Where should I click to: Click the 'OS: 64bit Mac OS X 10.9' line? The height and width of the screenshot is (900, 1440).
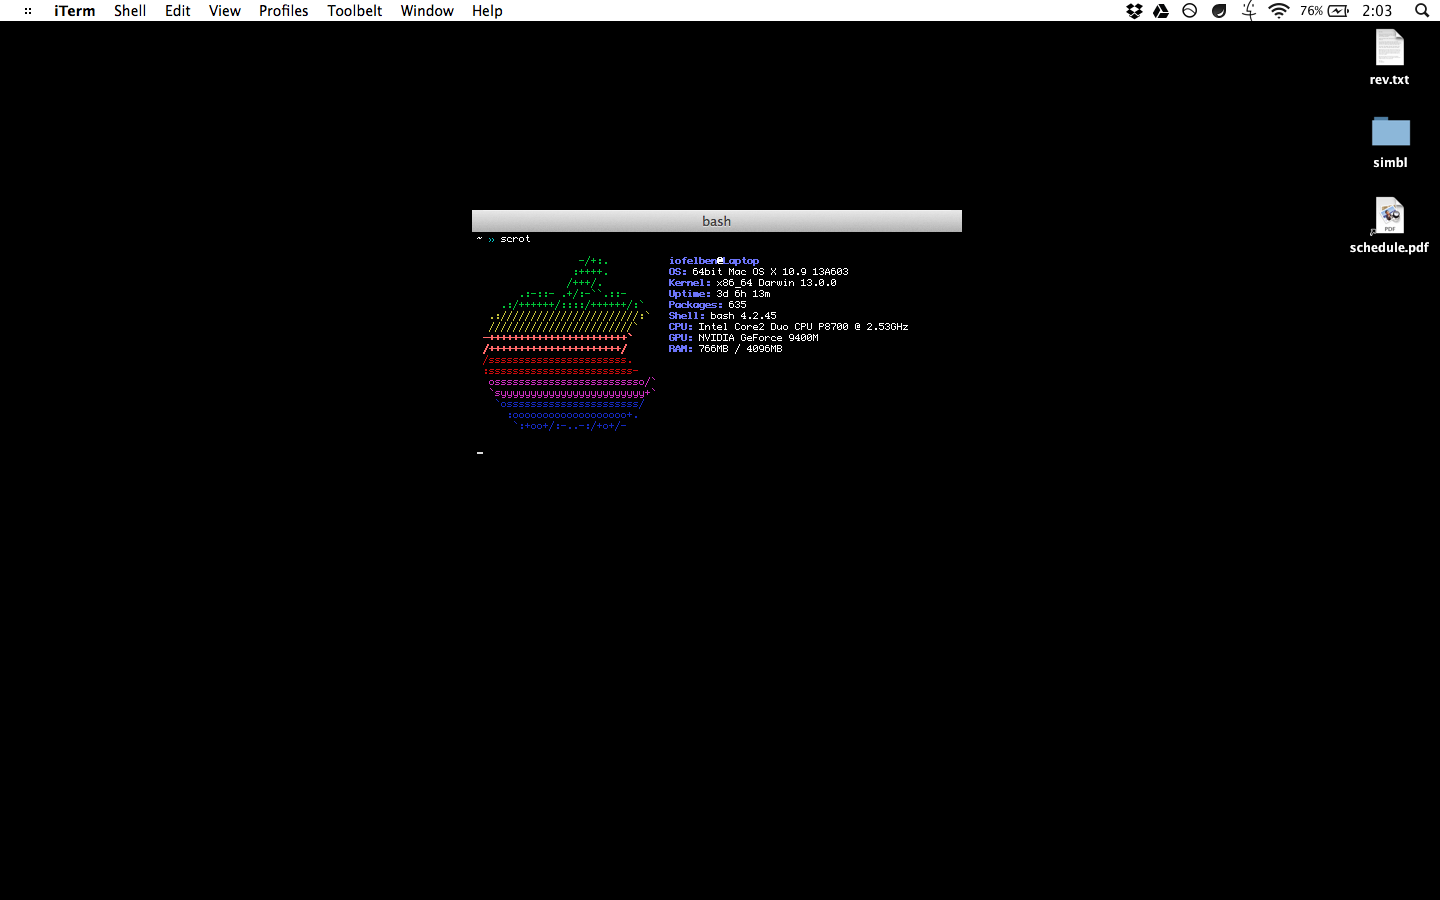[759, 272]
